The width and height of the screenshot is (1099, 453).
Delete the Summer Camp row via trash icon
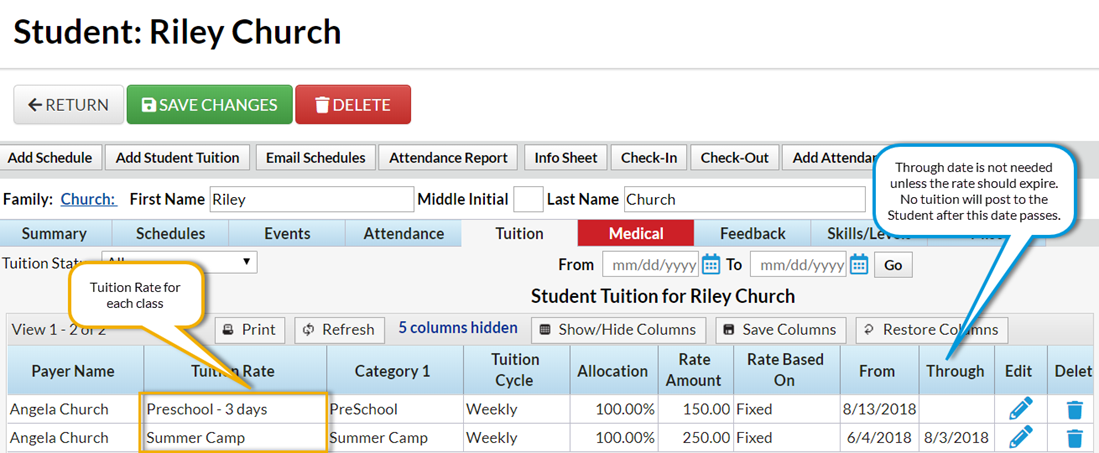coord(1074,437)
